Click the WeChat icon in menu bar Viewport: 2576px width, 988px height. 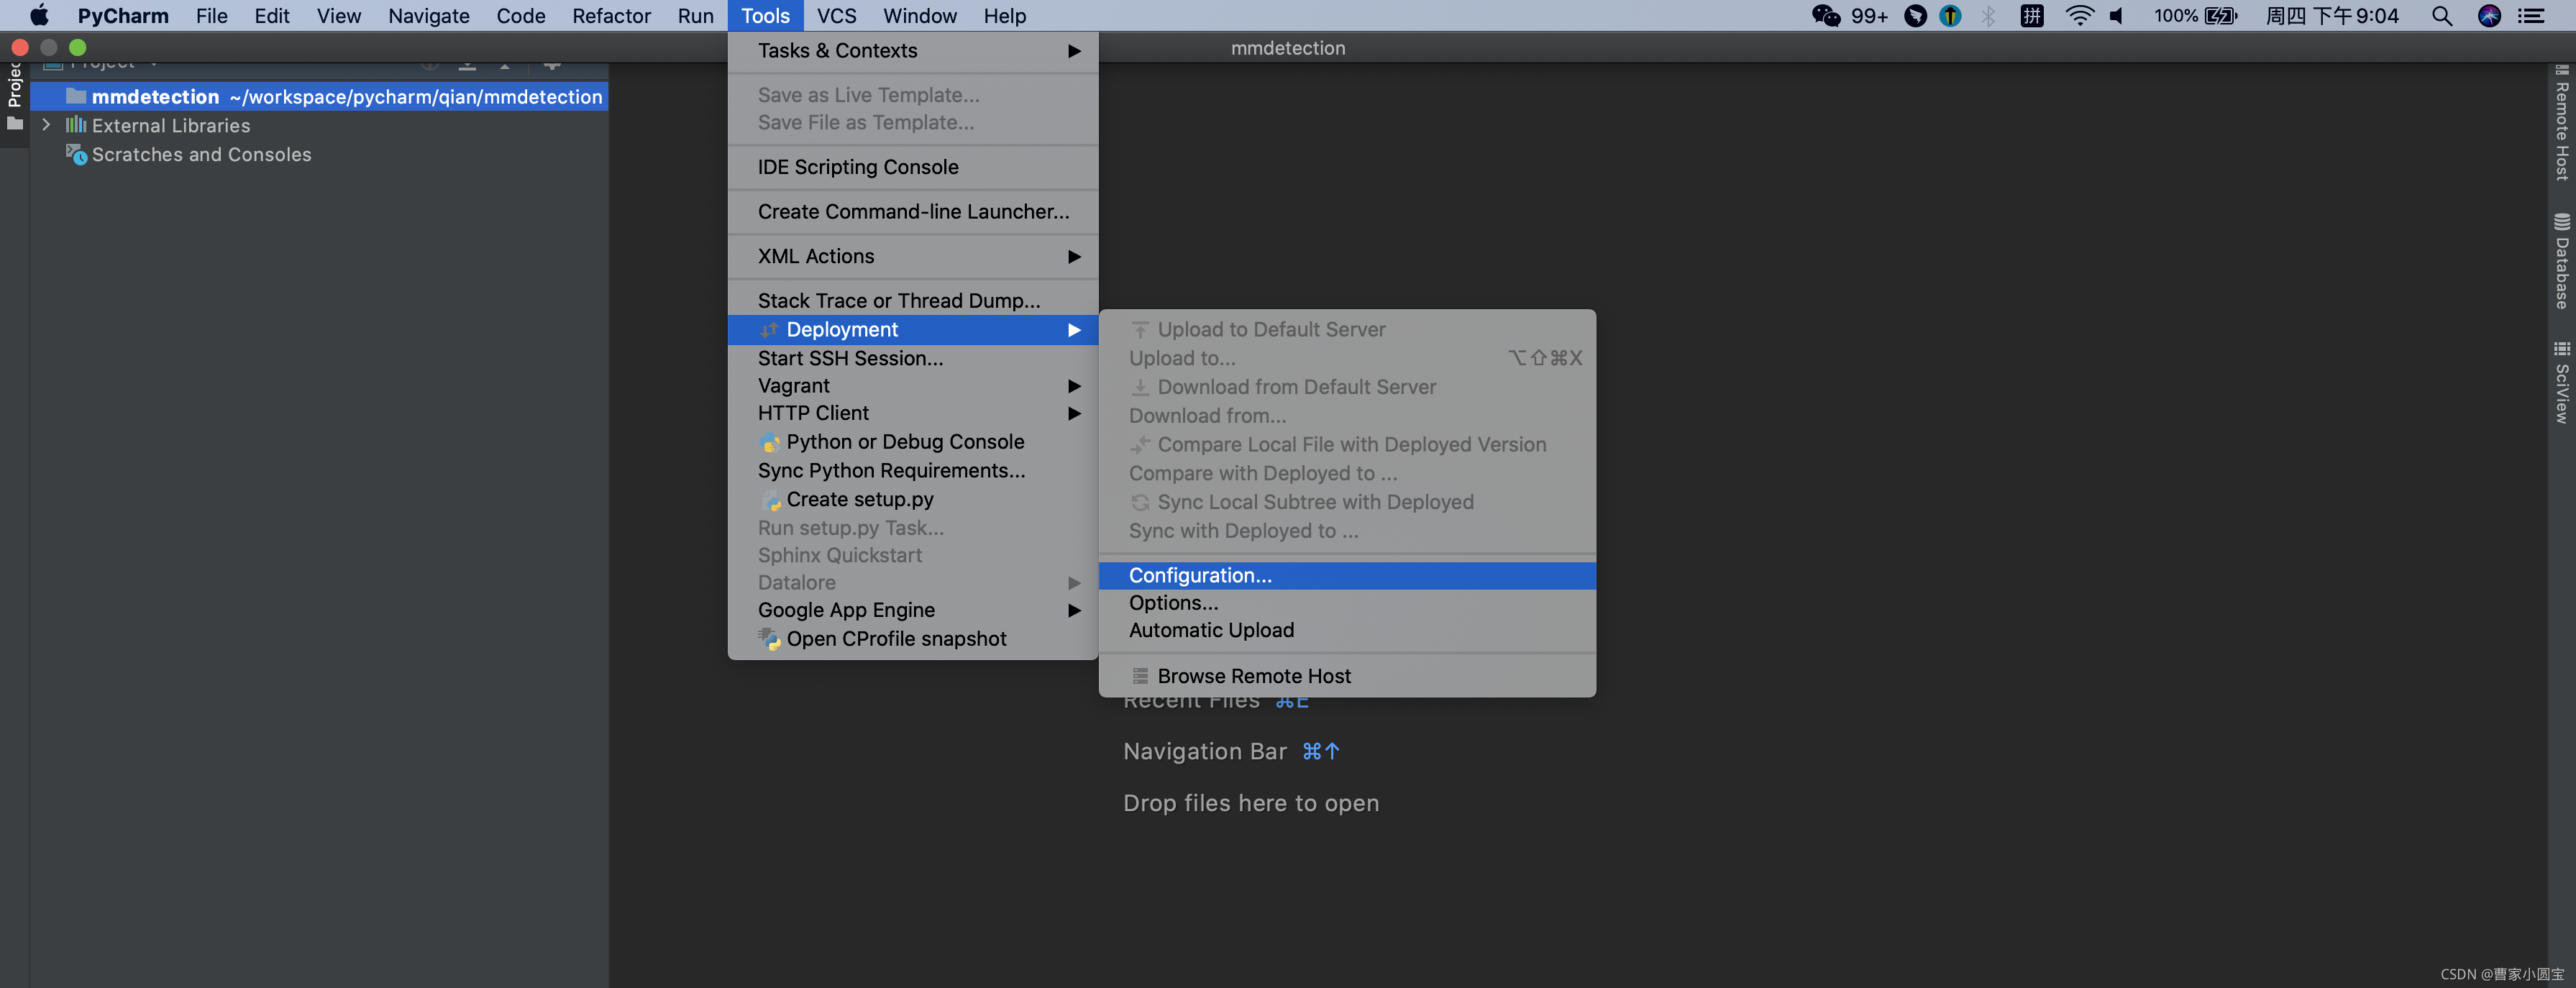[x=1825, y=16]
